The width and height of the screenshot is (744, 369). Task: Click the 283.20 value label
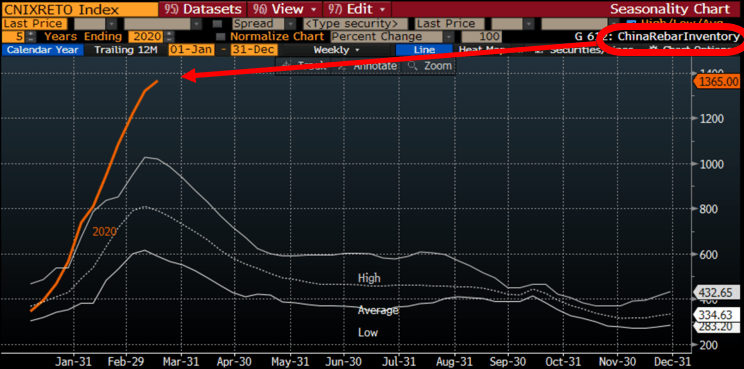[717, 326]
